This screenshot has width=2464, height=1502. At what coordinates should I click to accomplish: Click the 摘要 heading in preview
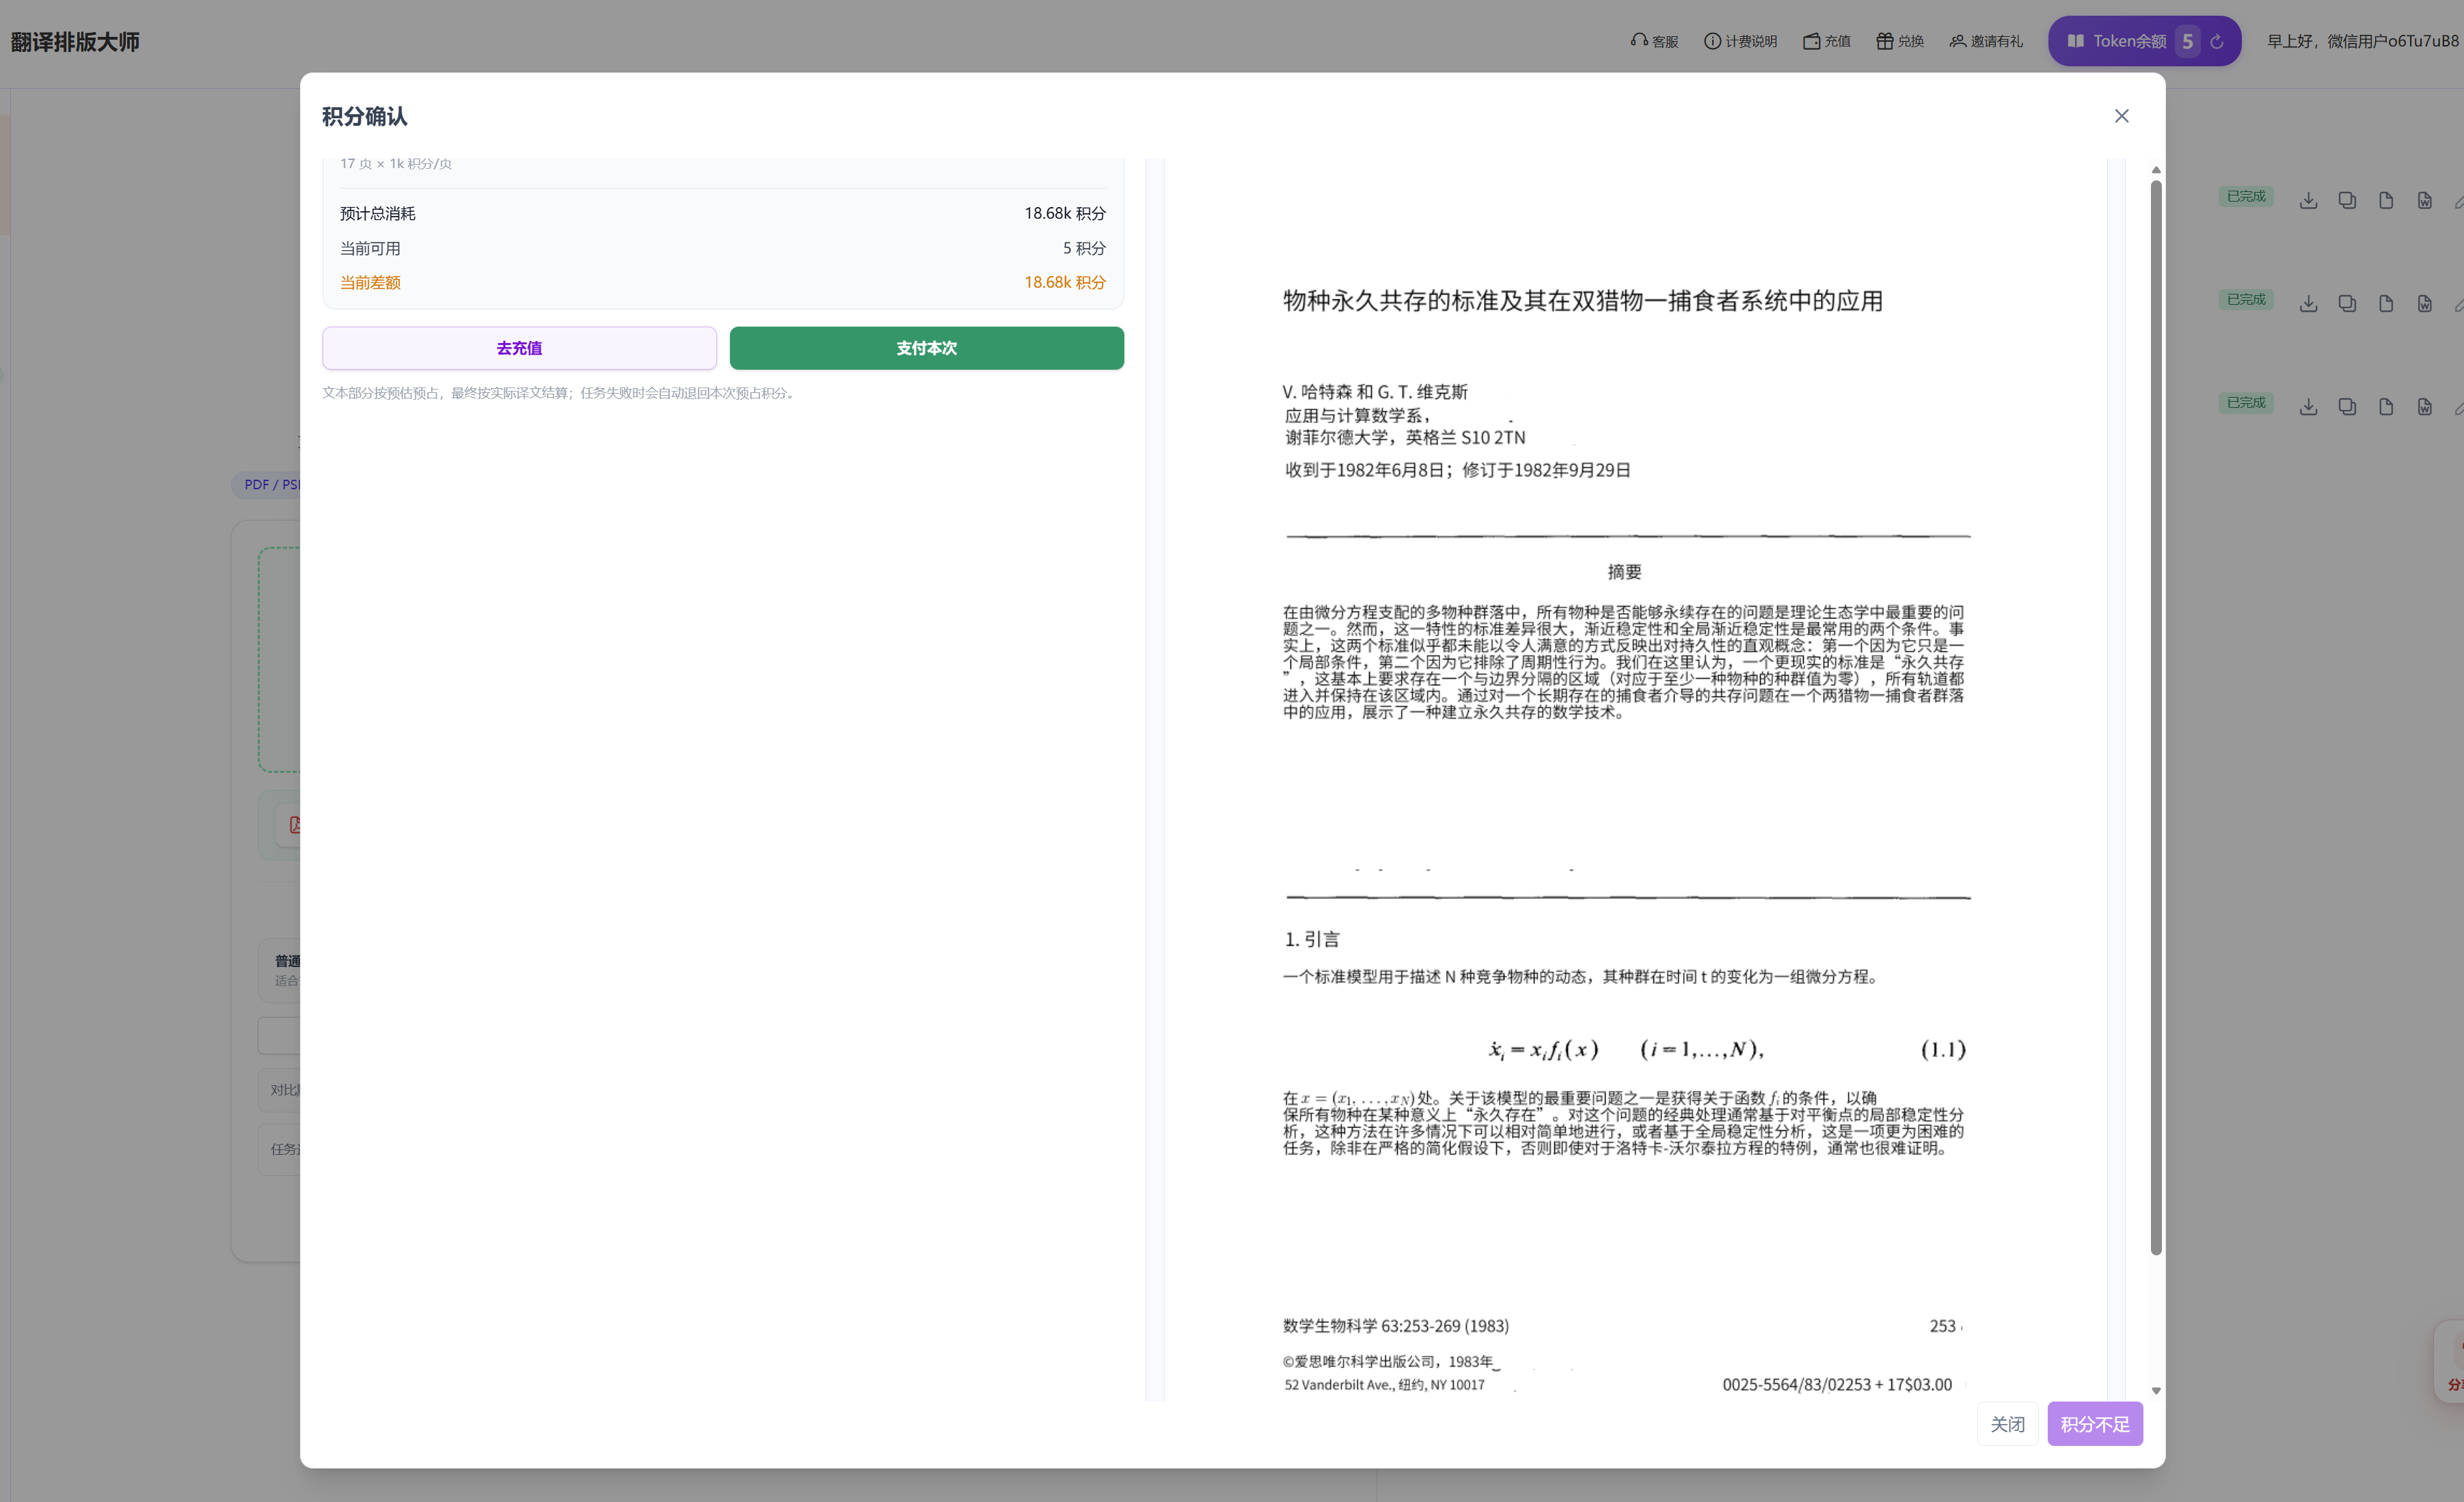(1624, 572)
